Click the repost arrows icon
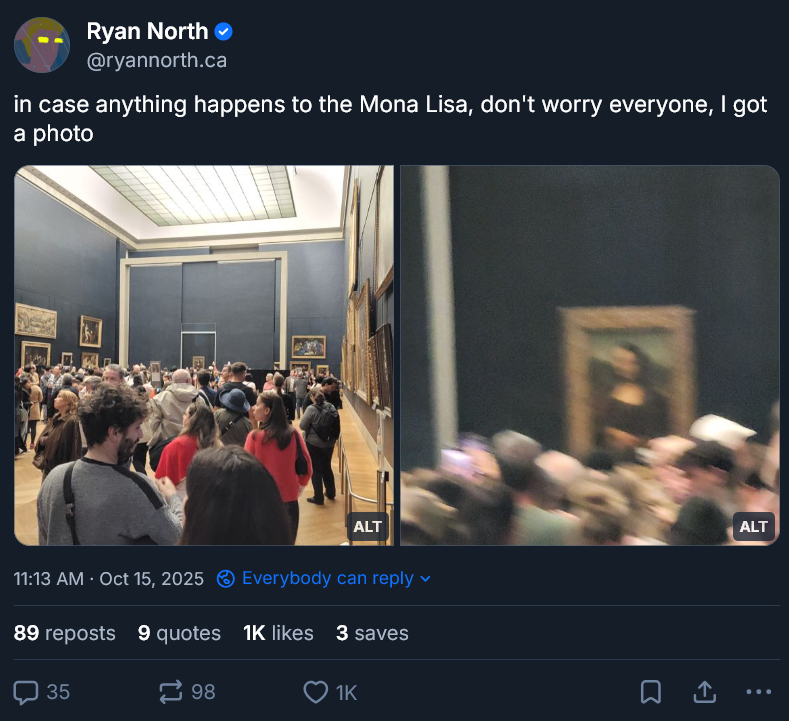 coord(171,691)
